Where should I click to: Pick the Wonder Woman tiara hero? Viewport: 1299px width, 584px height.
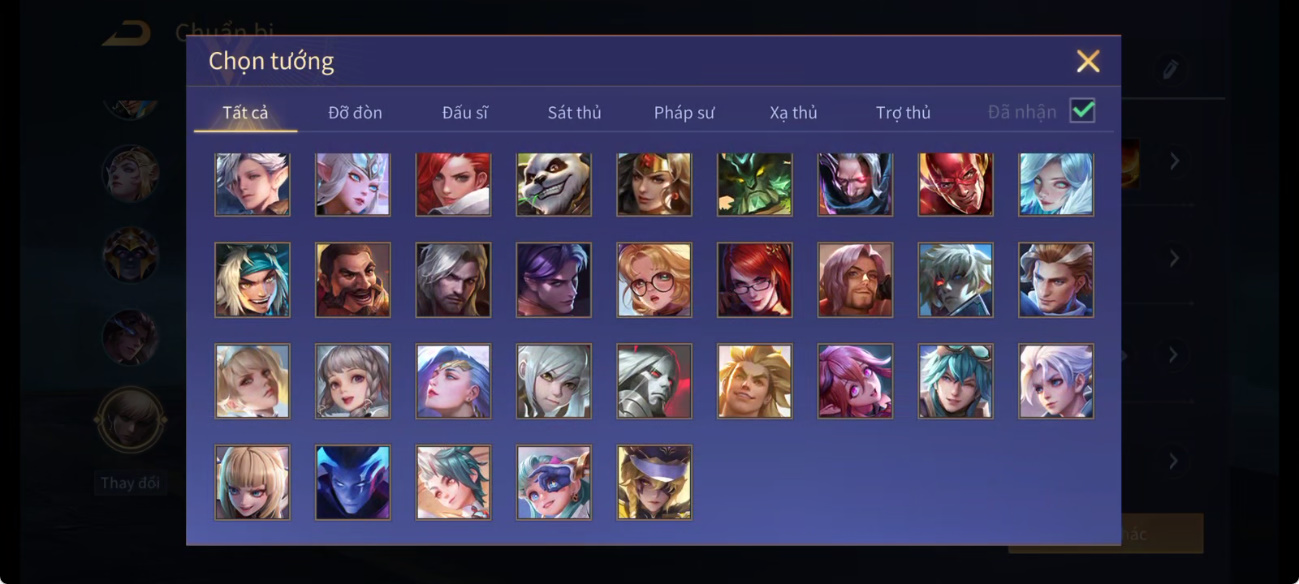tap(654, 184)
